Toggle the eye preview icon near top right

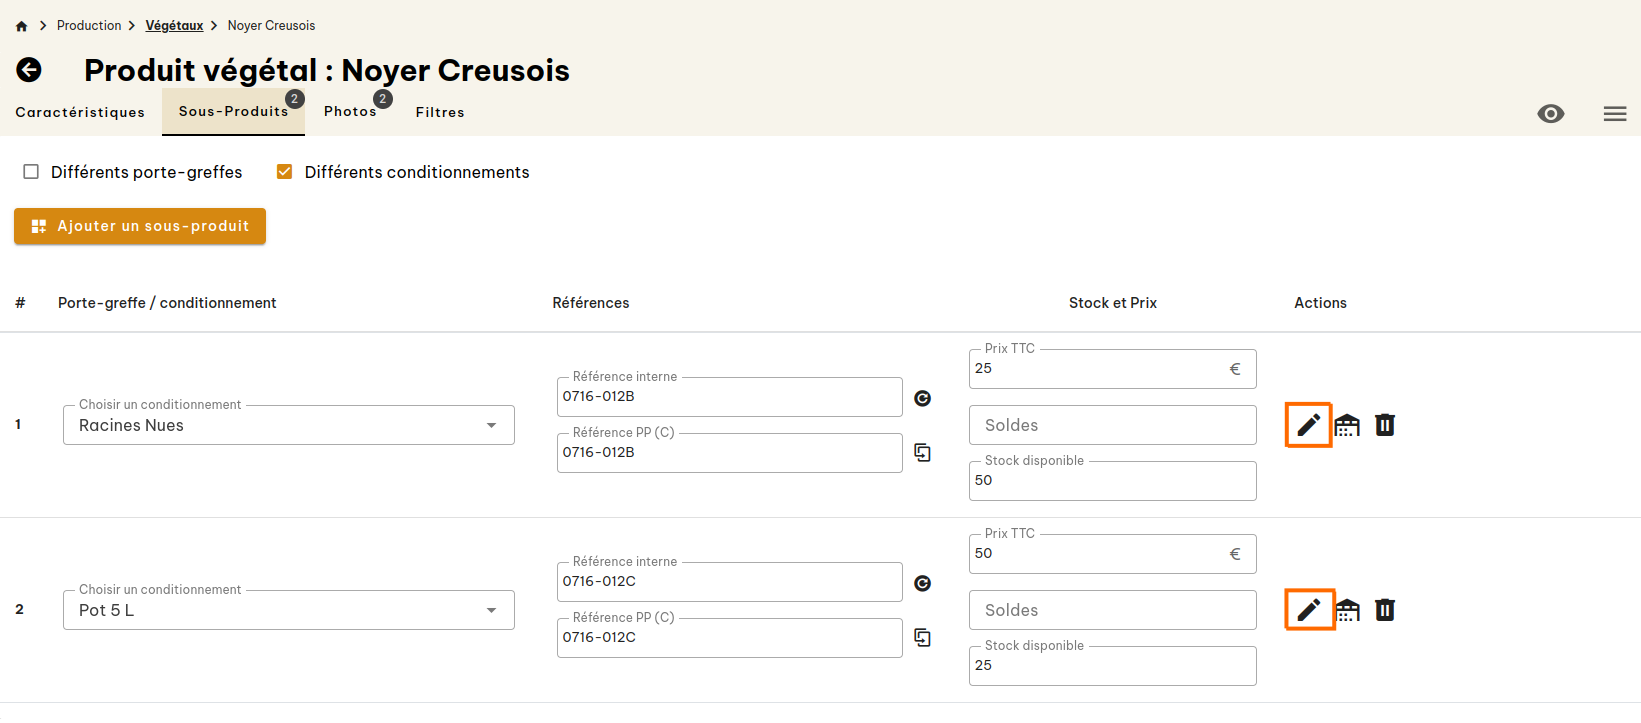pyautogui.click(x=1551, y=114)
